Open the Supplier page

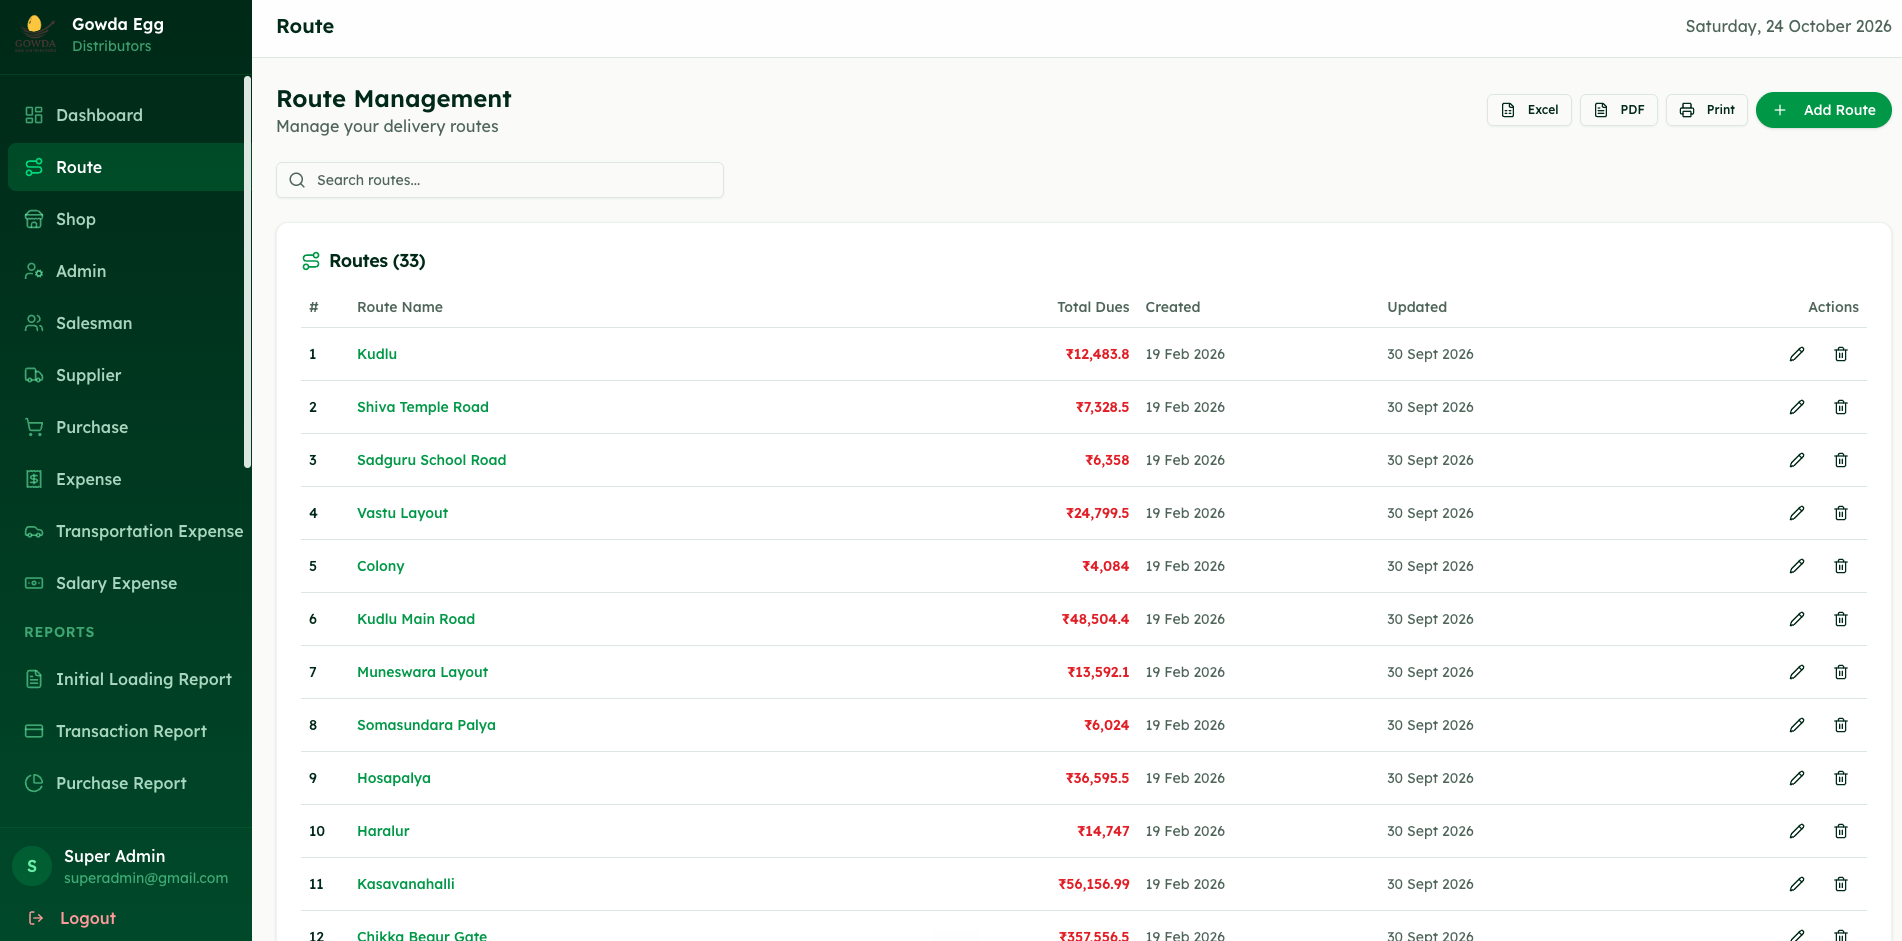click(126, 375)
